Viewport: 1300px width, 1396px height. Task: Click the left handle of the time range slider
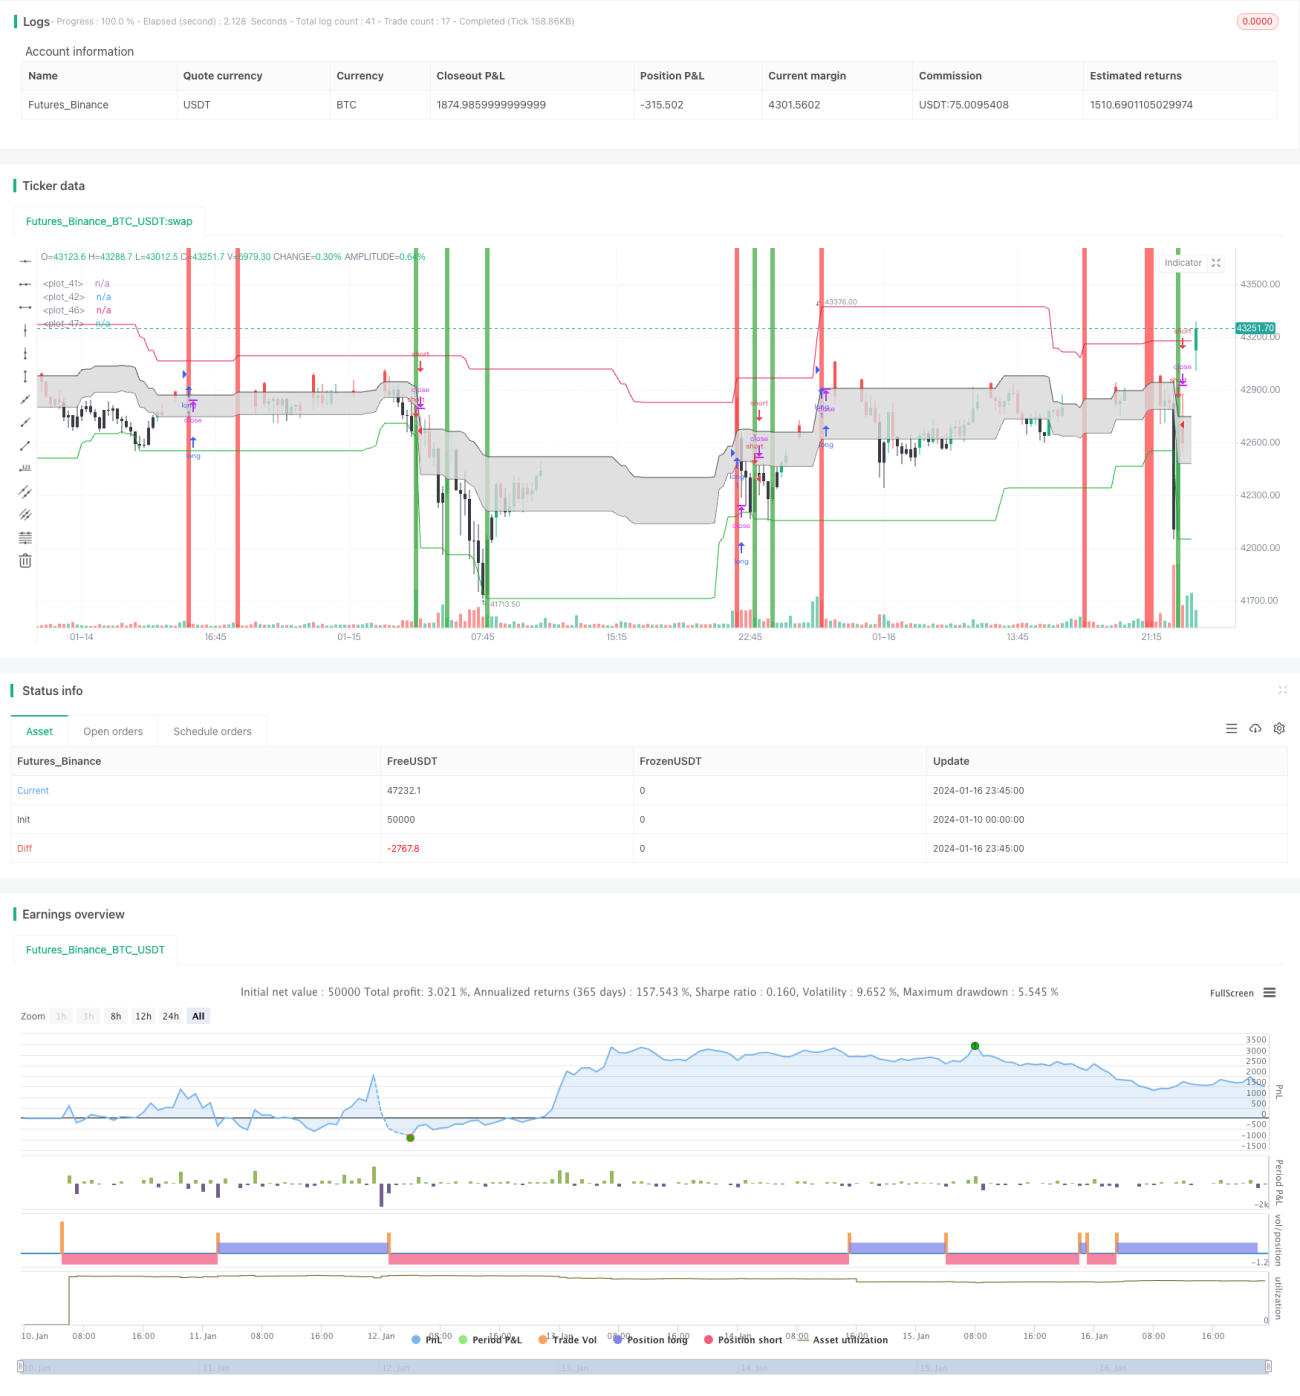pyautogui.click(x=22, y=1367)
